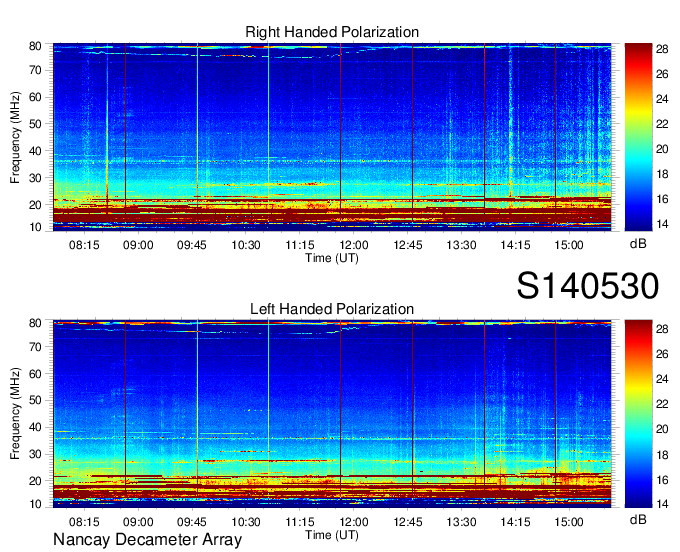Click "Time (UT)" axis label of Left Handed plot
The image size is (680, 552).
coord(332,535)
